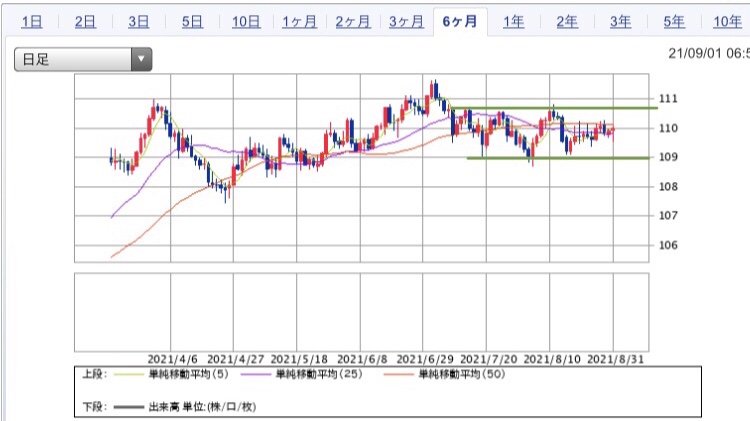Click the 2021/4/6 date axis label
This screenshot has height=421, width=750.
point(172,359)
